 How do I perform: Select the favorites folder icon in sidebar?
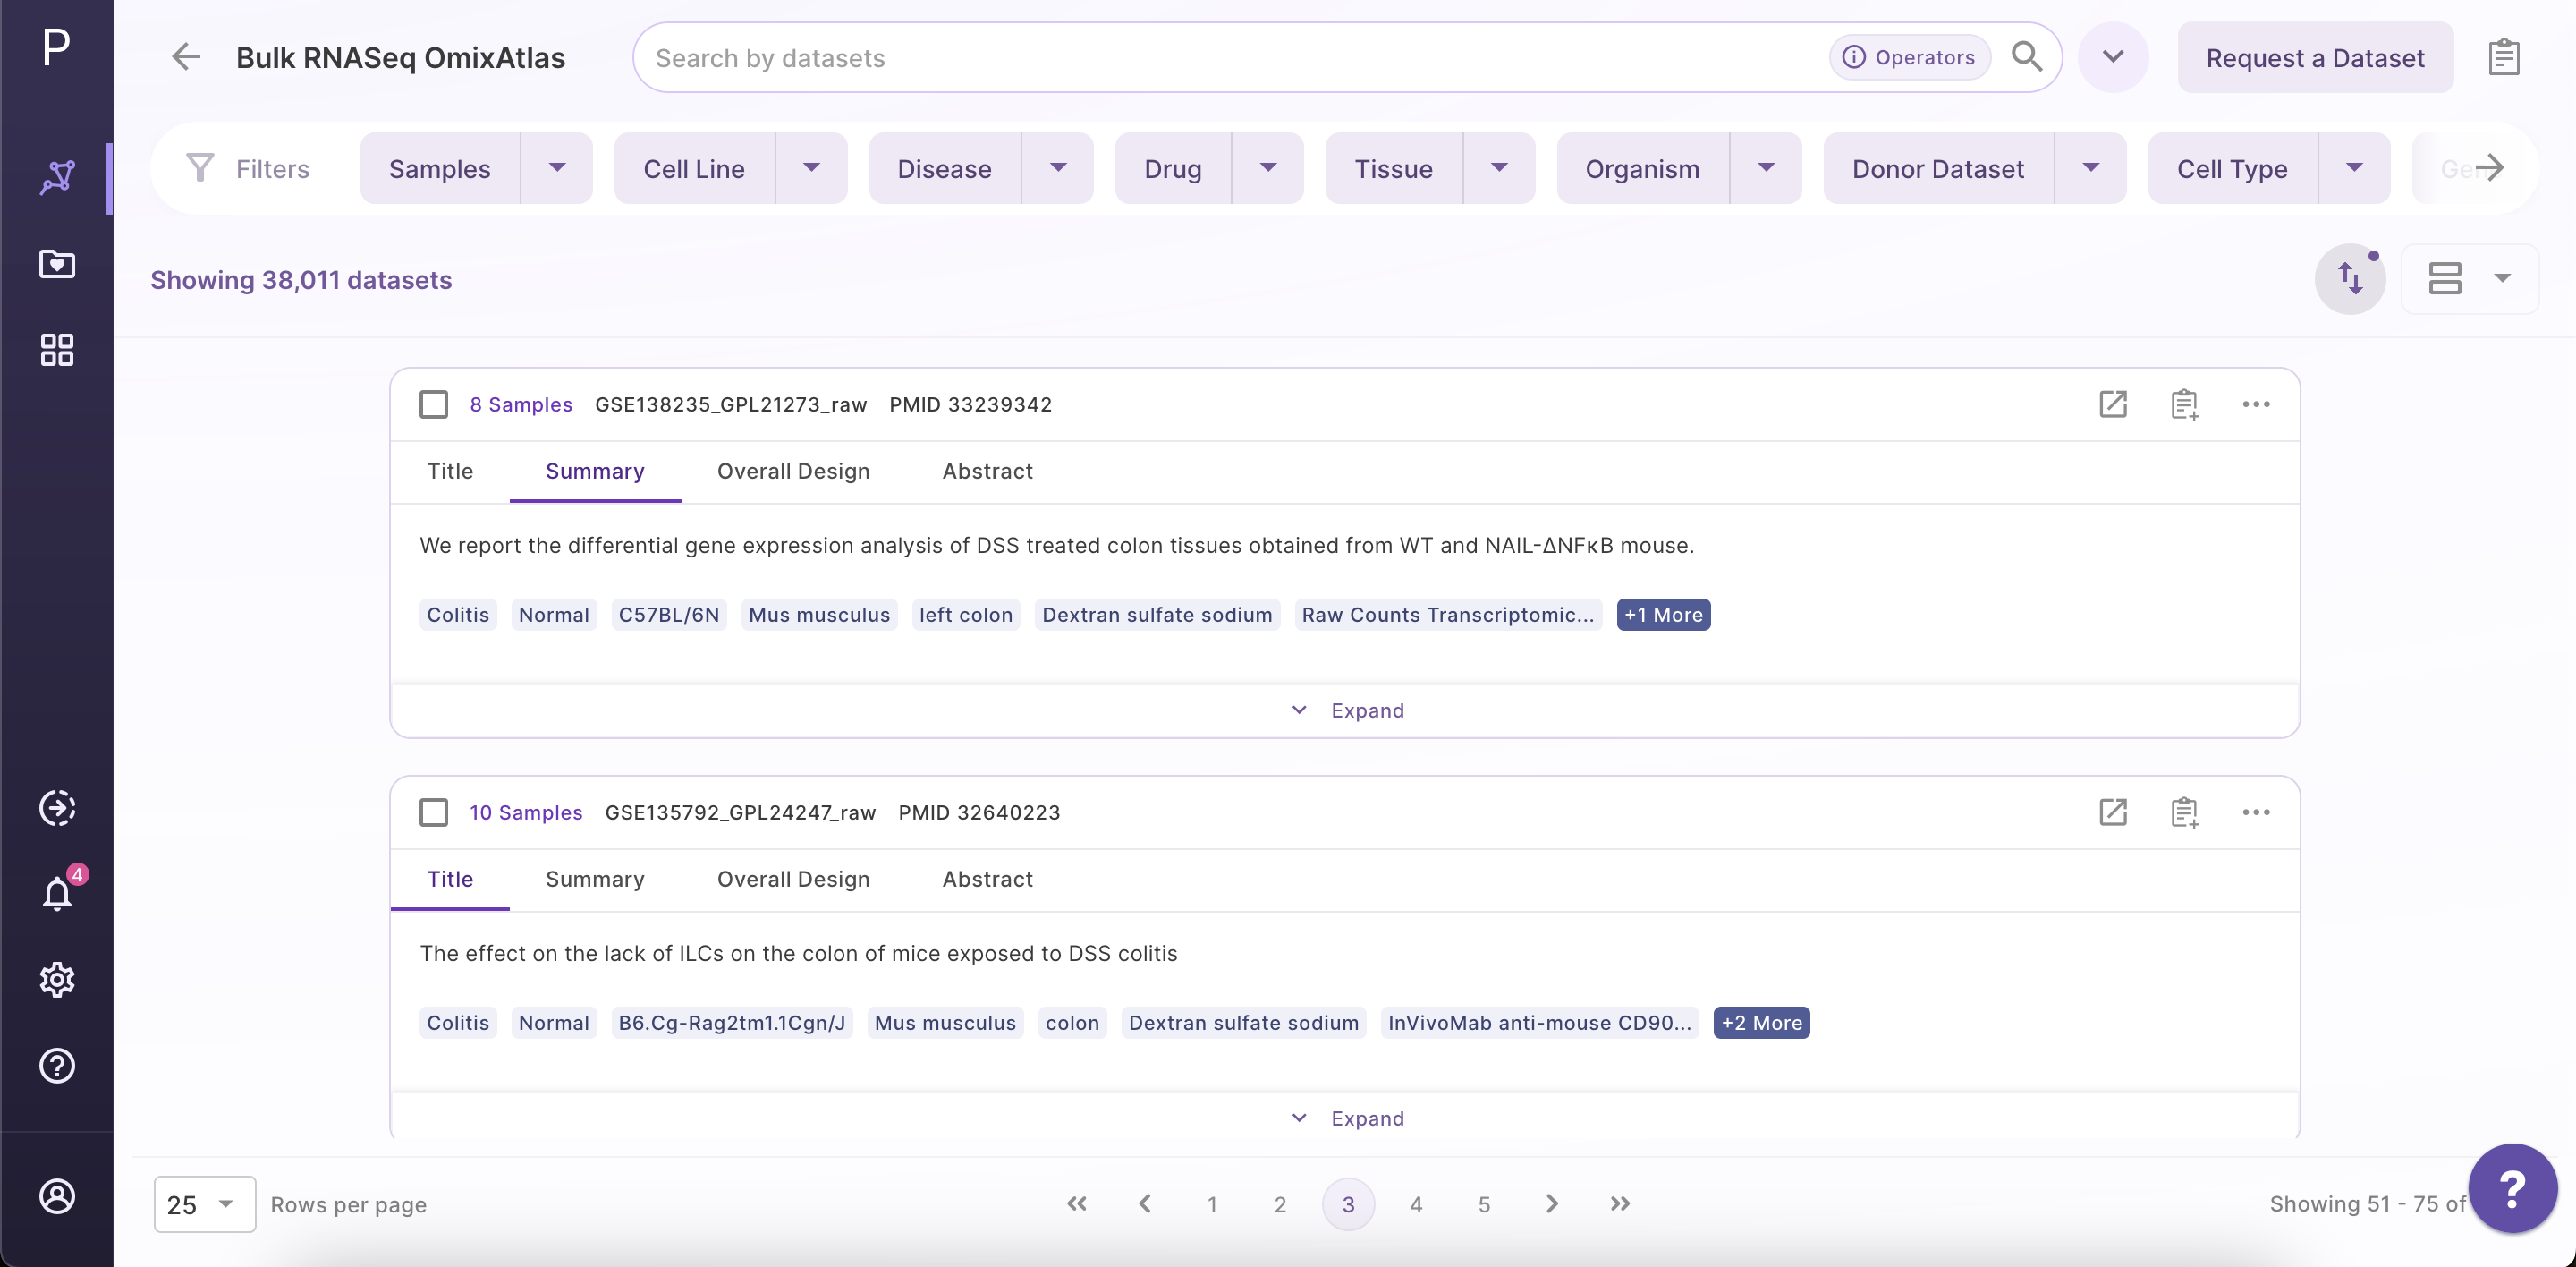pos(57,264)
